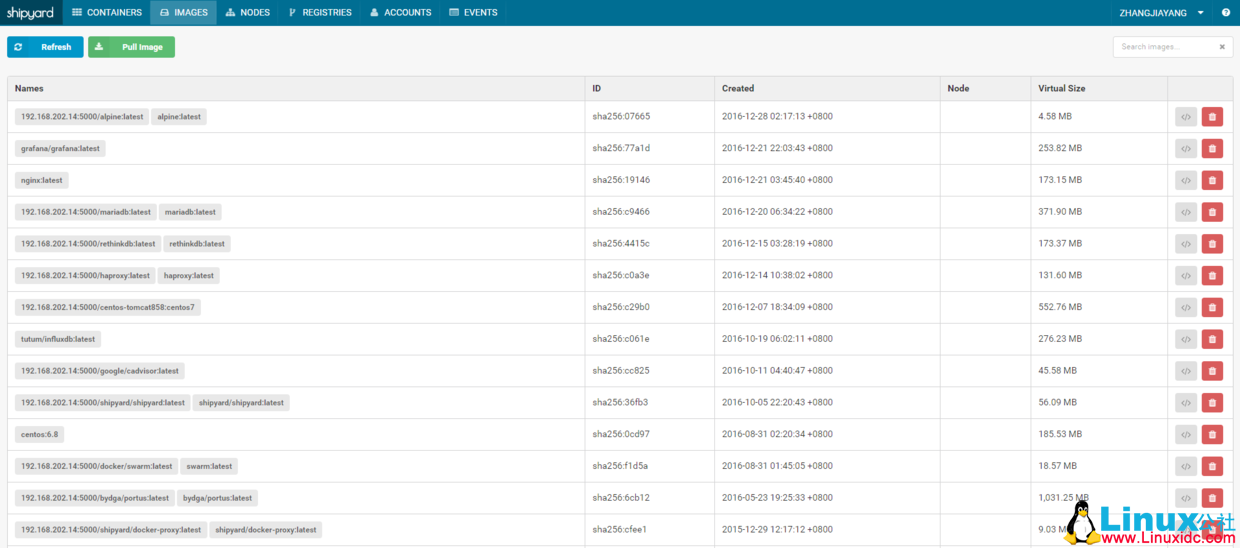Open the Nodes tab
This screenshot has height=548, width=1240.
(248, 13)
